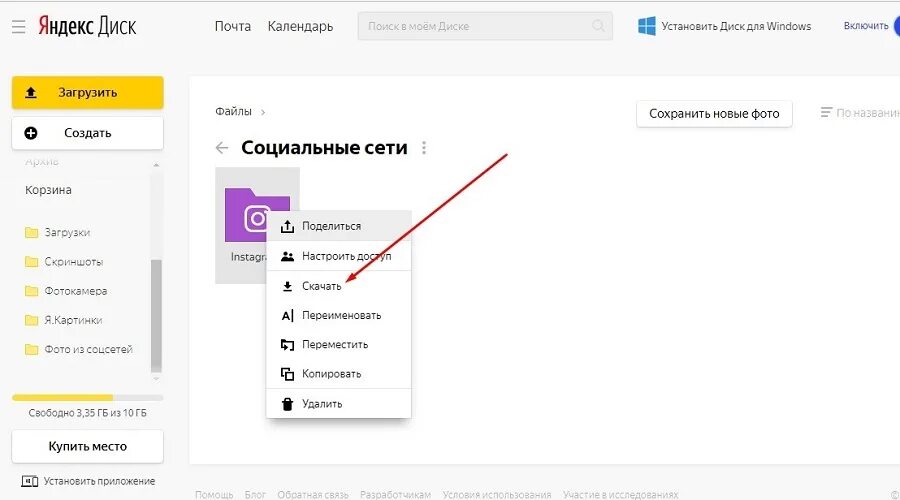Click the Windows logo icon

(x=647, y=26)
